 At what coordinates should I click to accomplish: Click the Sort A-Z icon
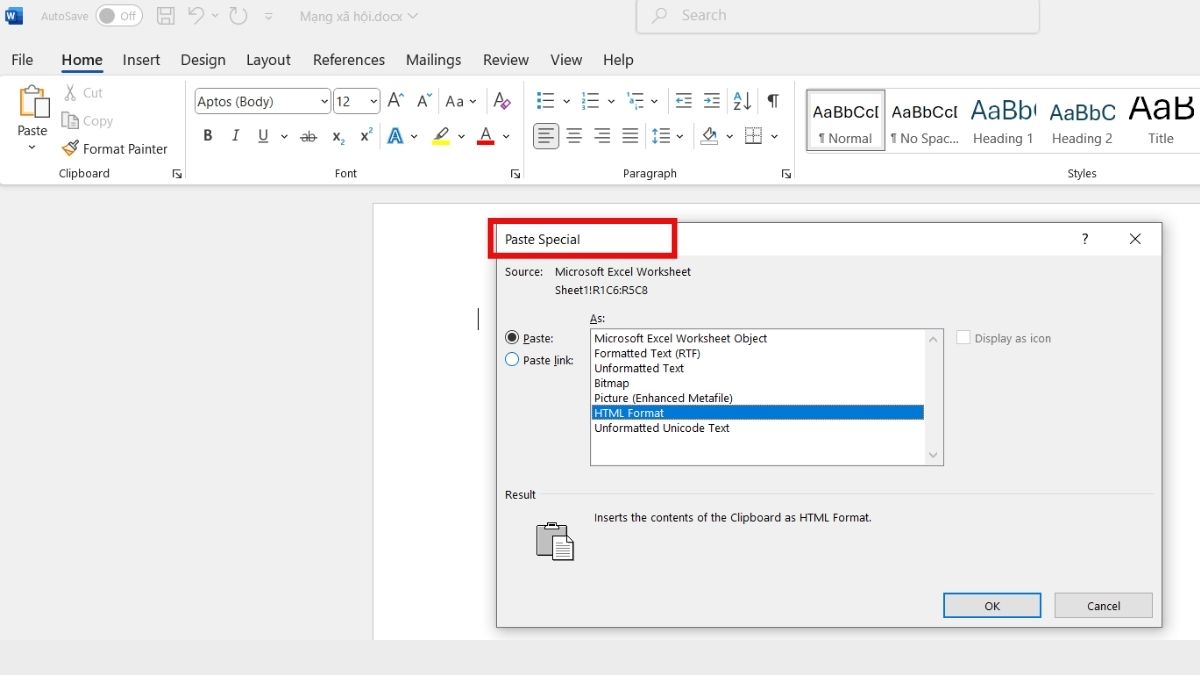tap(742, 101)
